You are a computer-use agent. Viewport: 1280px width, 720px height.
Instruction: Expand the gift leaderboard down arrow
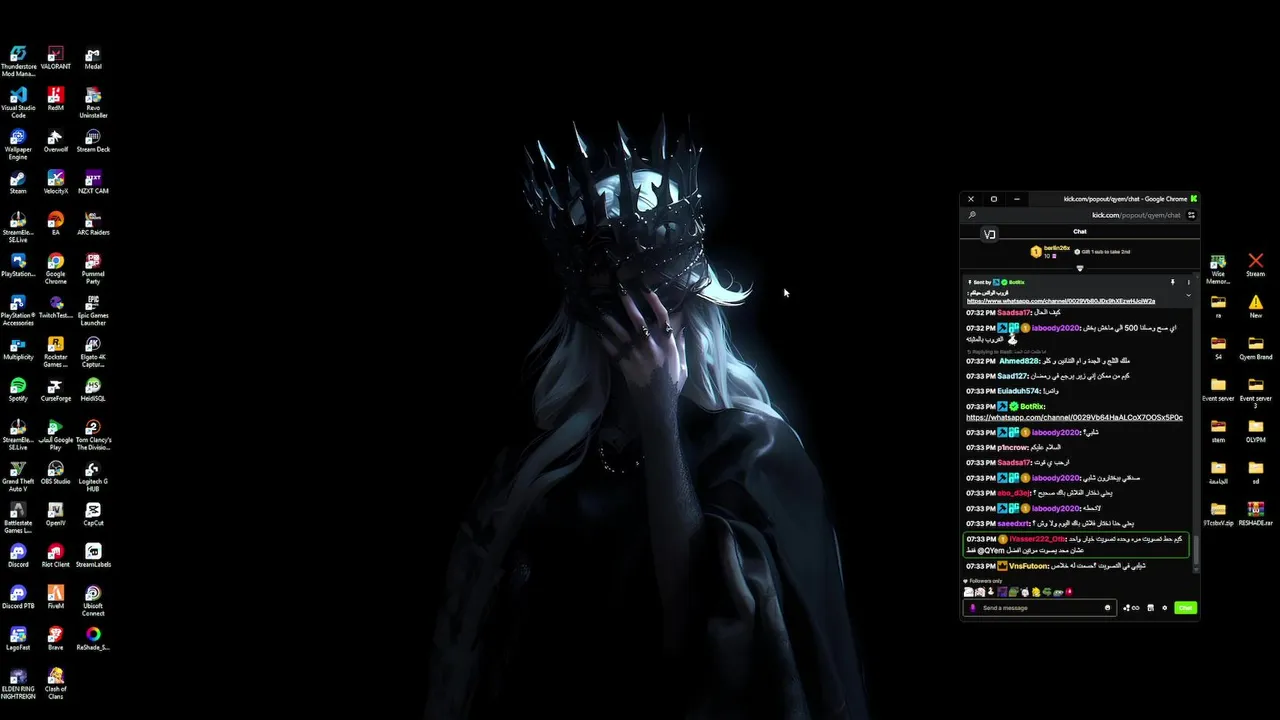point(1080,268)
